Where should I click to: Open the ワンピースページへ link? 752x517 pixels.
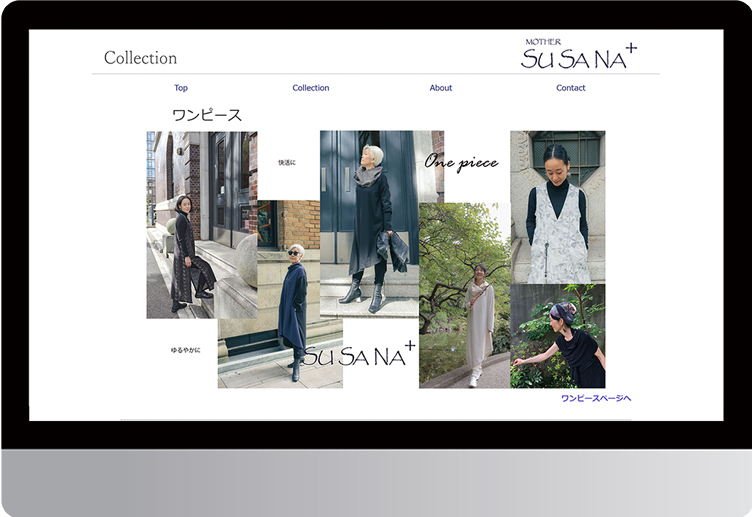596,398
